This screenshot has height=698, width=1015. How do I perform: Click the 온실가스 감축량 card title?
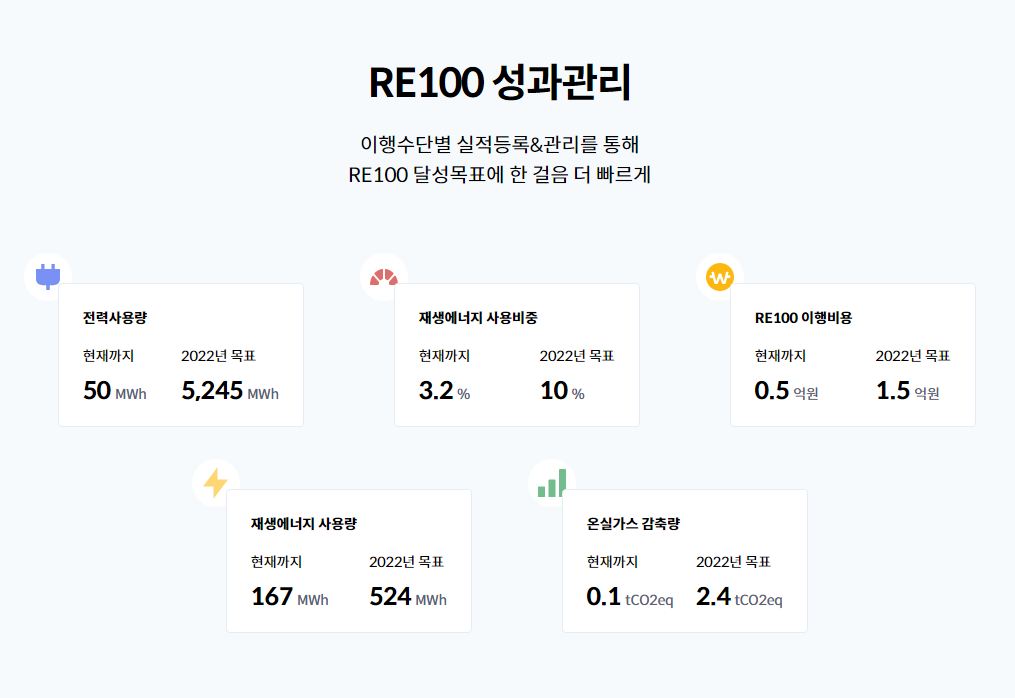[633, 523]
